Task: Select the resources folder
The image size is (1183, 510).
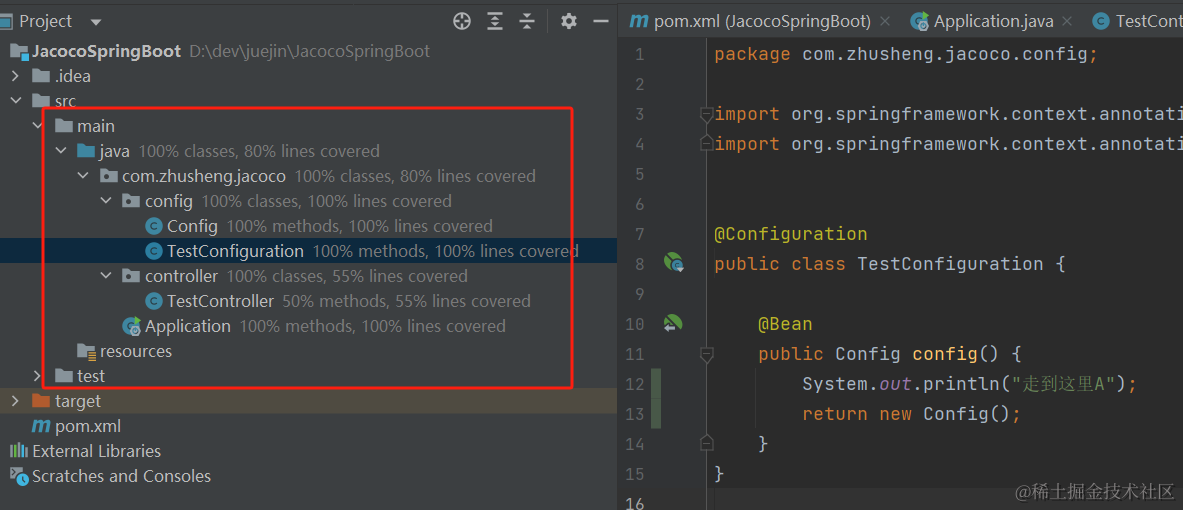Action: tap(136, 351)
